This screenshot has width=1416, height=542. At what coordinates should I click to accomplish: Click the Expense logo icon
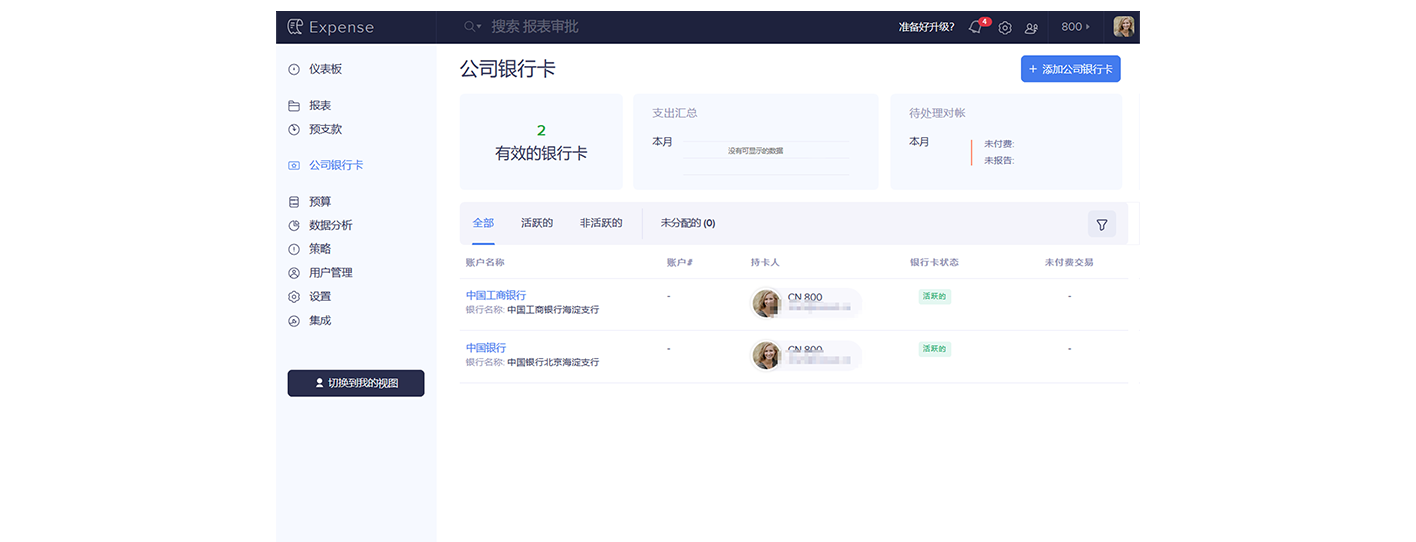coord(295,27)
